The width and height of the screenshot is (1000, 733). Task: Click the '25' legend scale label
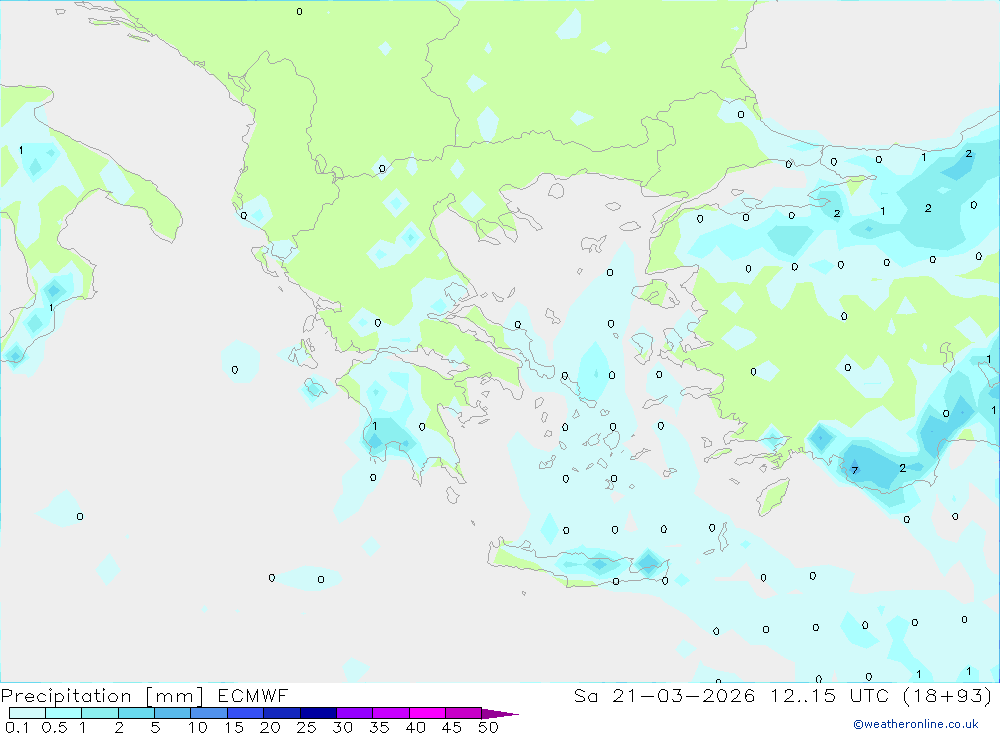point(307,727)
